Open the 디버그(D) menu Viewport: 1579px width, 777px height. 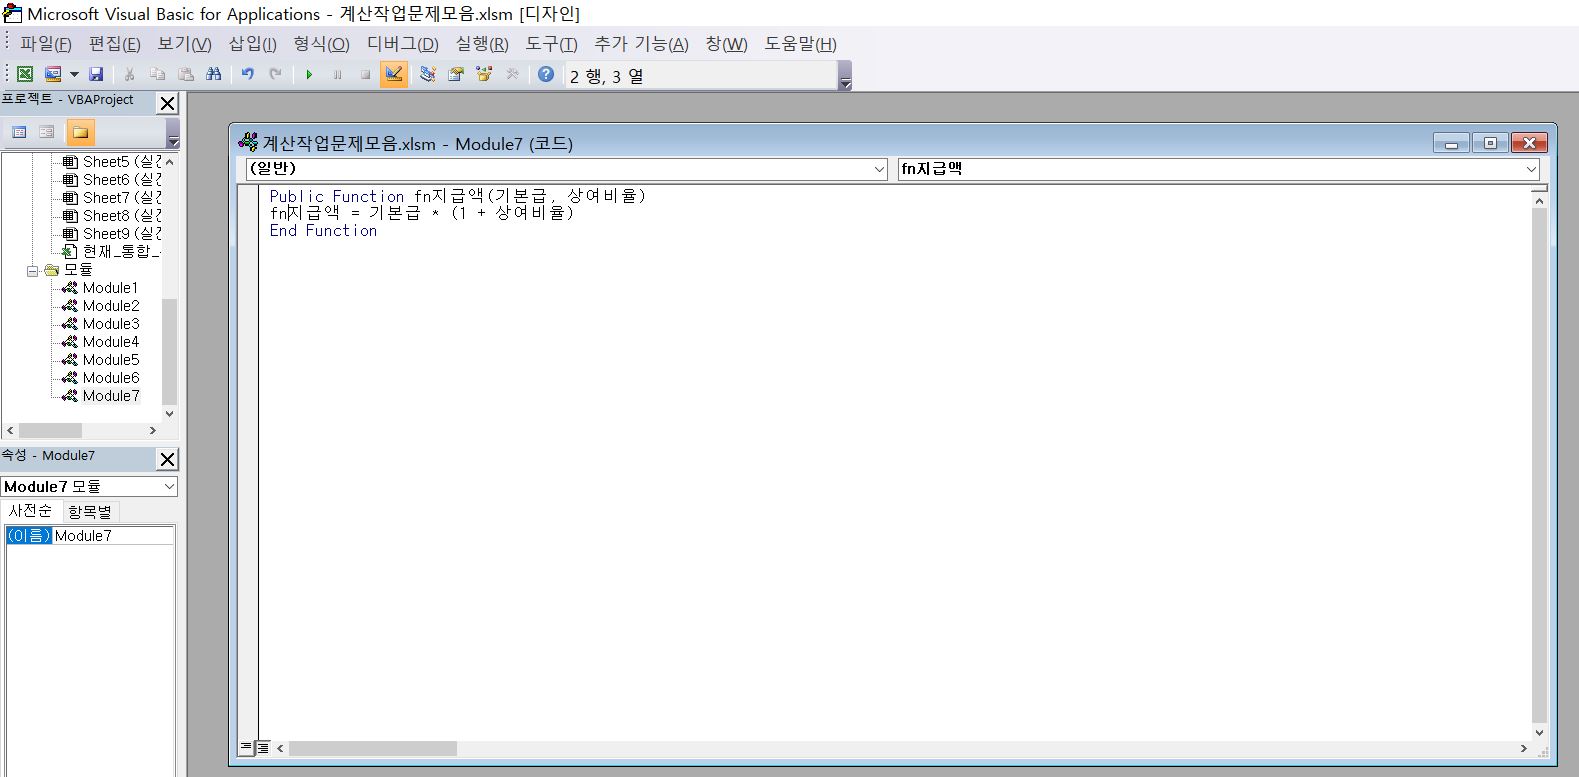(x=402, y=44)
